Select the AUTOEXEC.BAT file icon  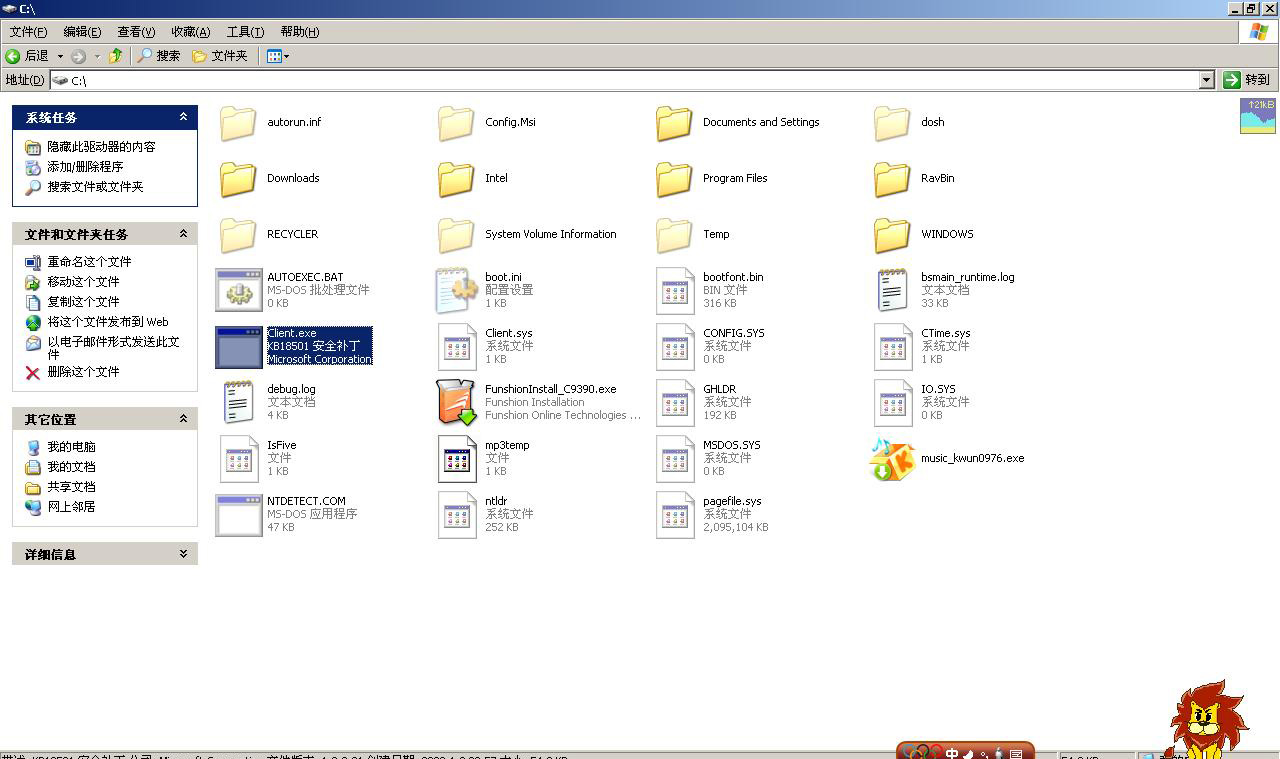(239, 290)
